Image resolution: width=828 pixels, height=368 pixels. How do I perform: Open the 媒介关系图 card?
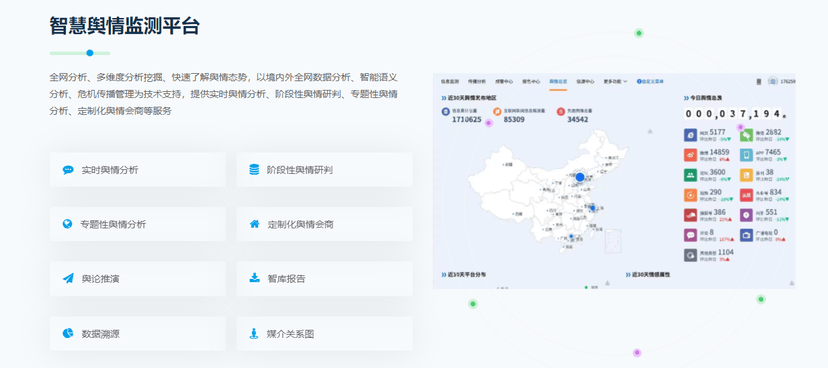click(x=324, y=333)
